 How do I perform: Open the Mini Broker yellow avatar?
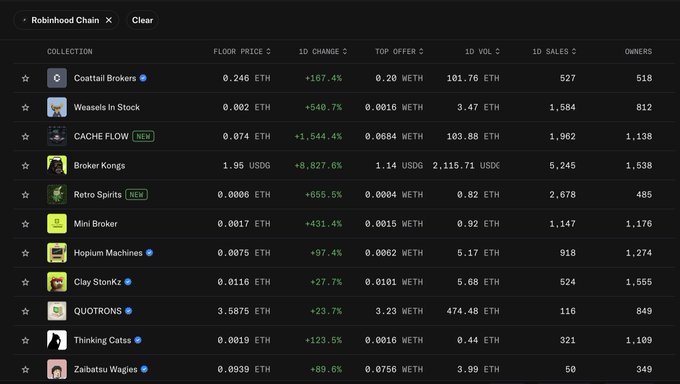(x=57, y=223)
